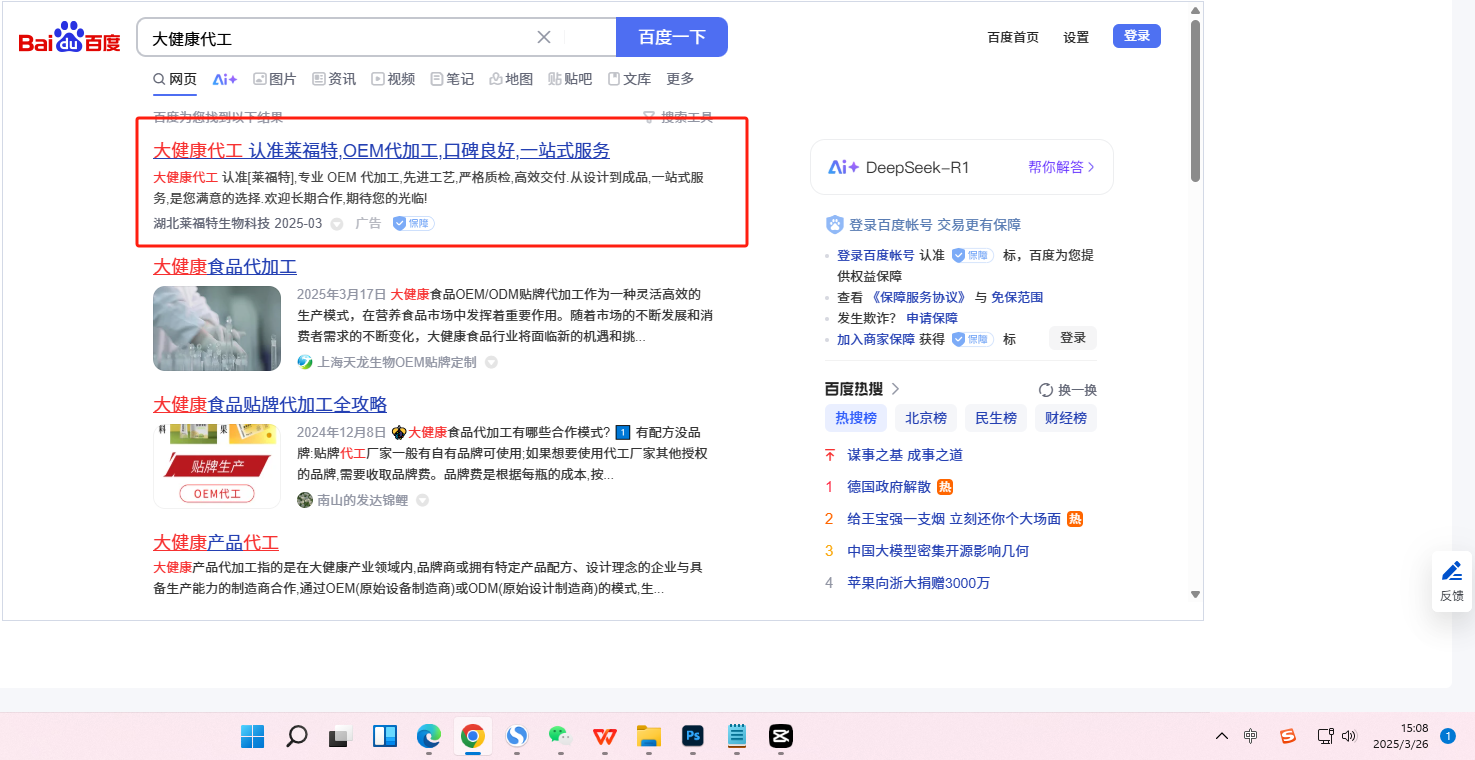
Task: Click the 反馈 feedback pencil icon
Action: pyautogui.click(x=1451, y=572)
